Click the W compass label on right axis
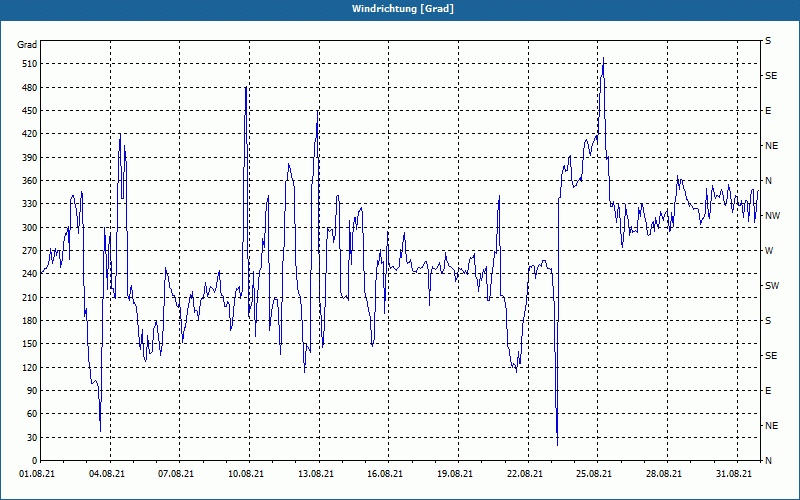 769,251
